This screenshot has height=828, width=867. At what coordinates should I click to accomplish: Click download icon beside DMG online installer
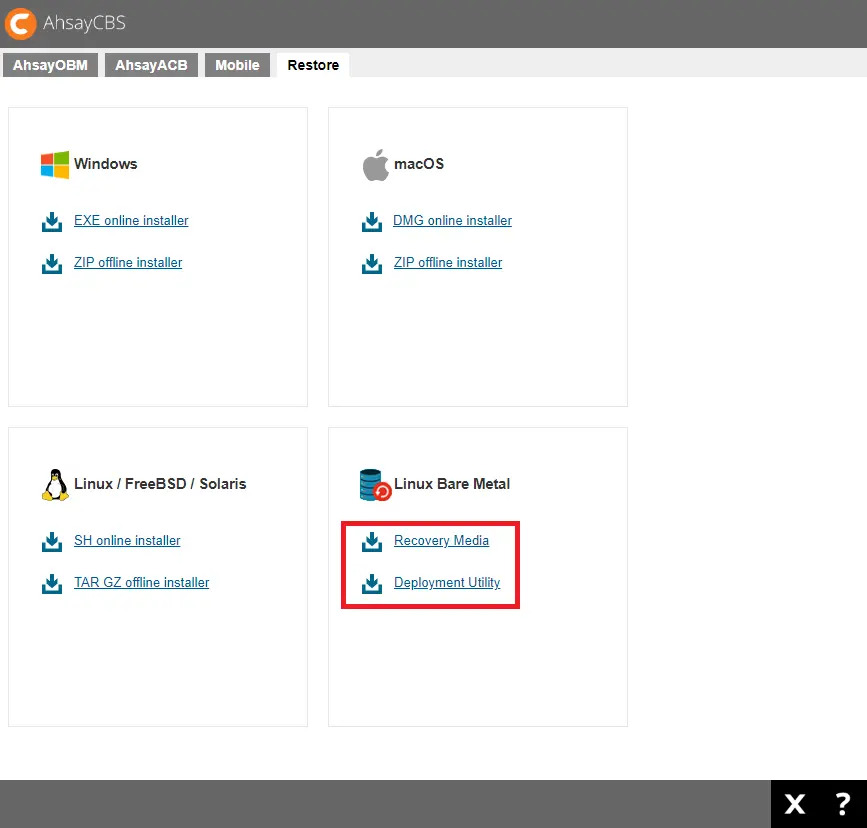[x=372, y=221]
